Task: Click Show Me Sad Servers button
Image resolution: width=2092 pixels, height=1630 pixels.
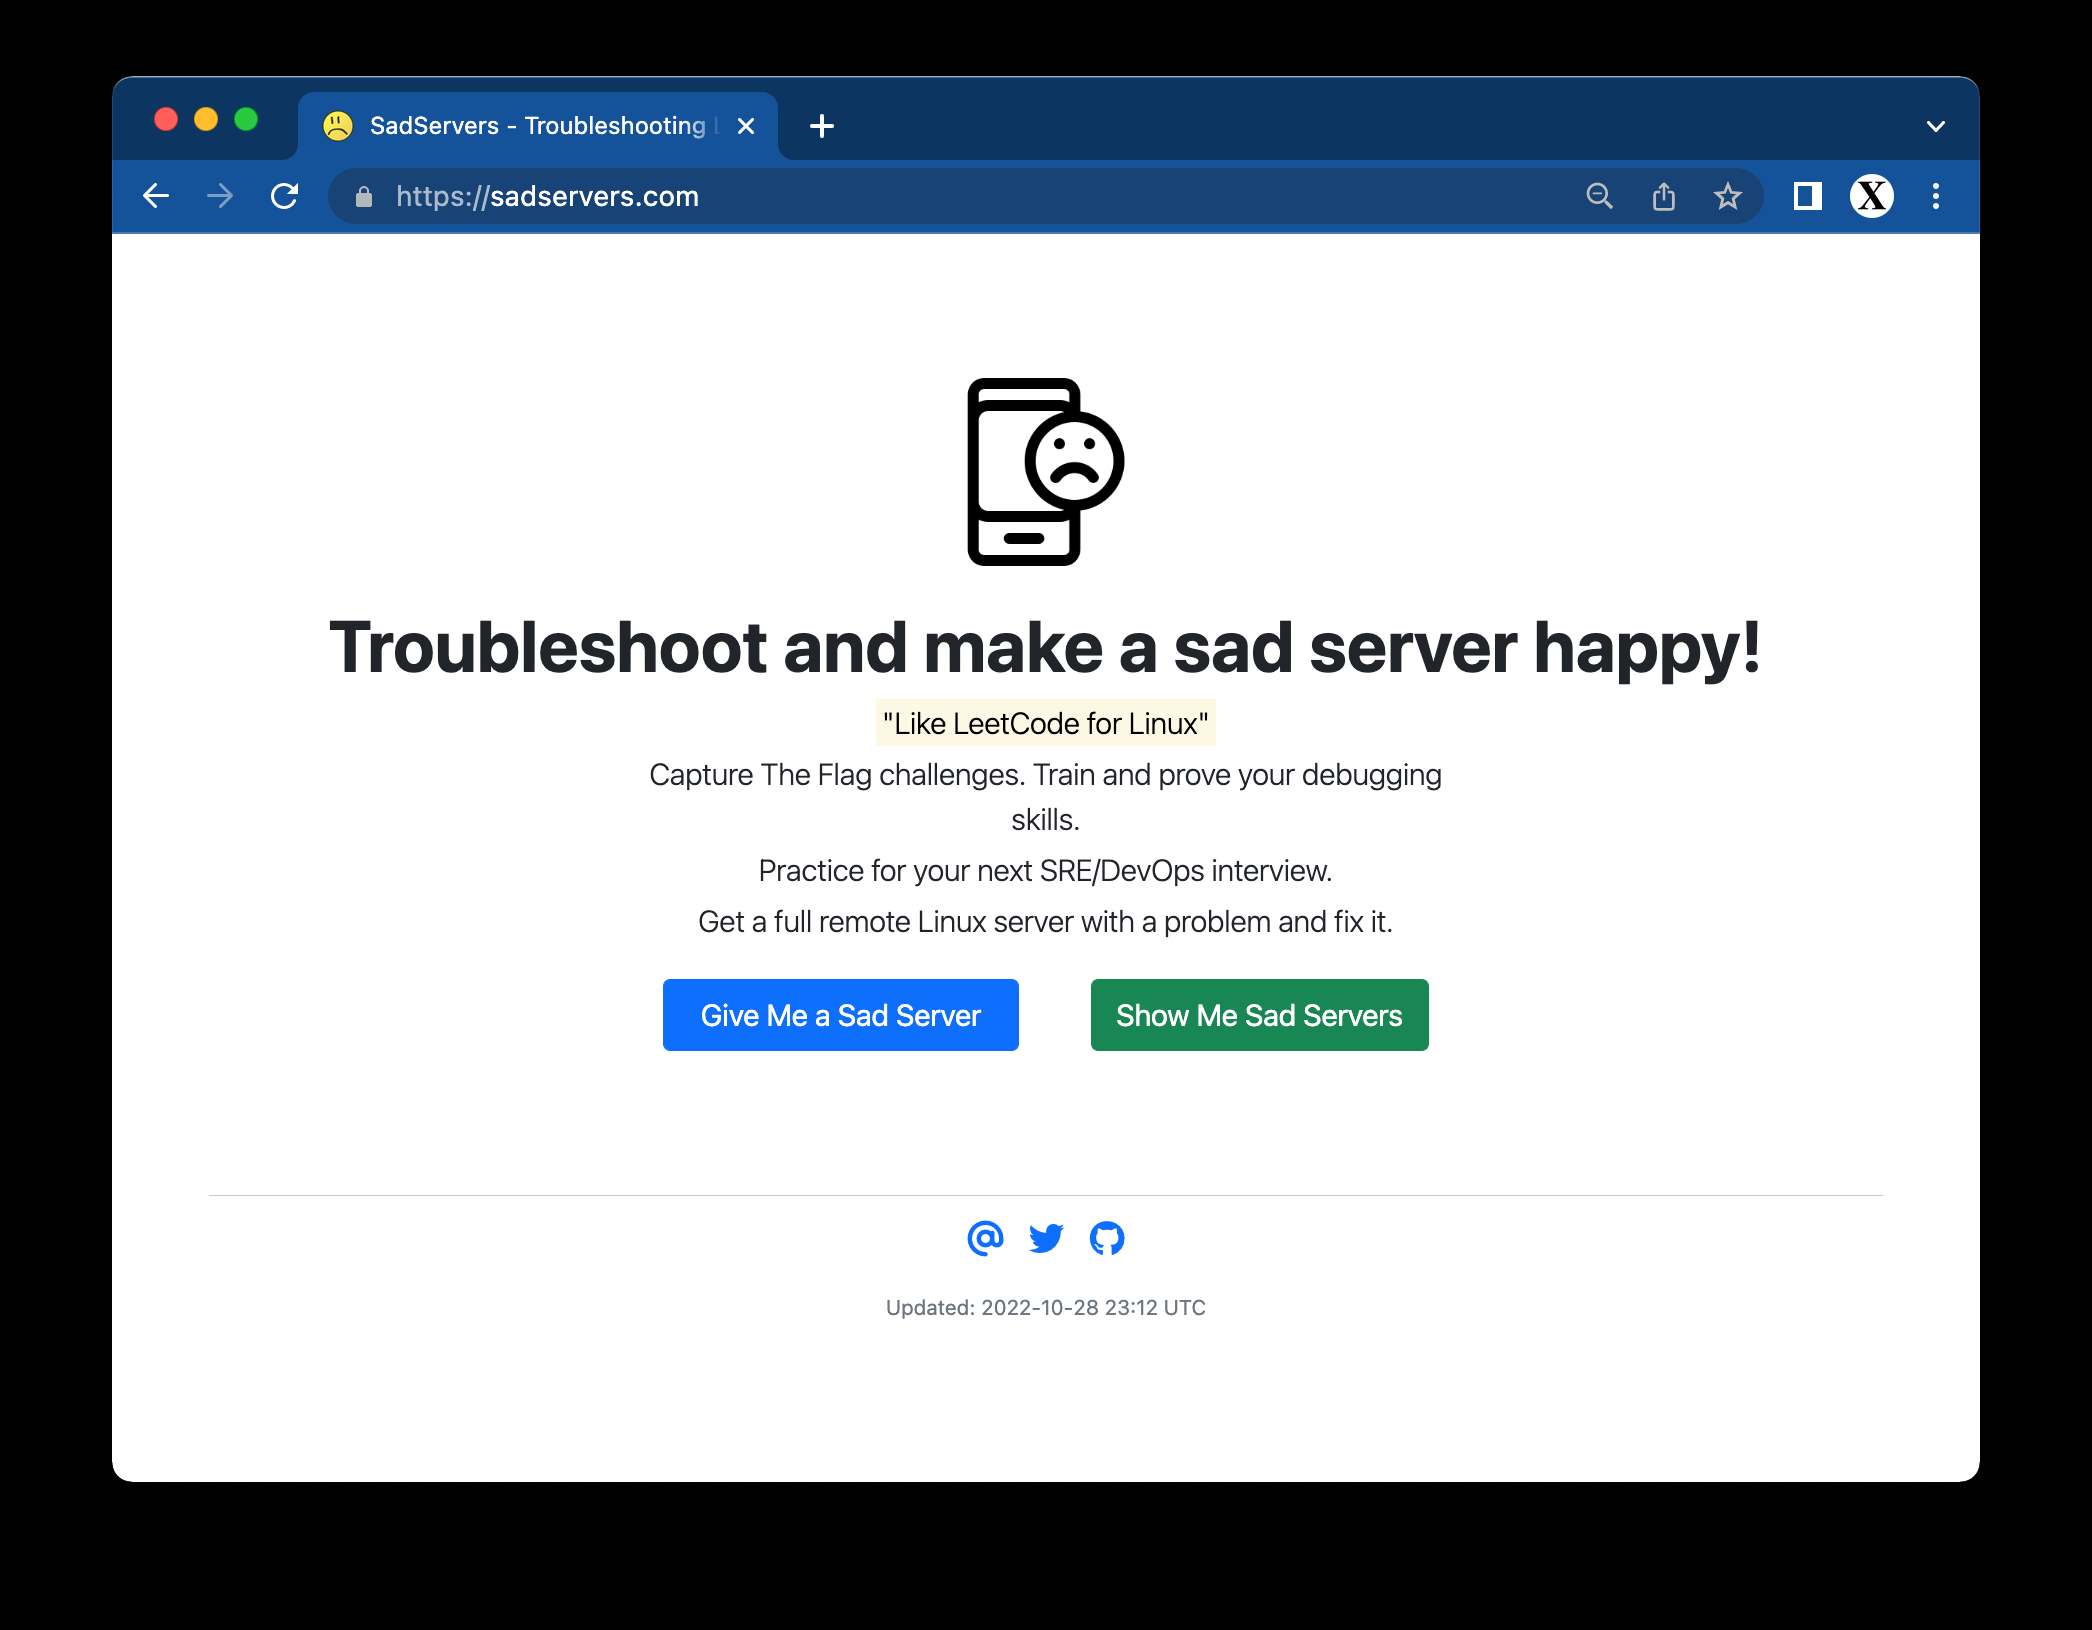Action: click(1259, 1015)
